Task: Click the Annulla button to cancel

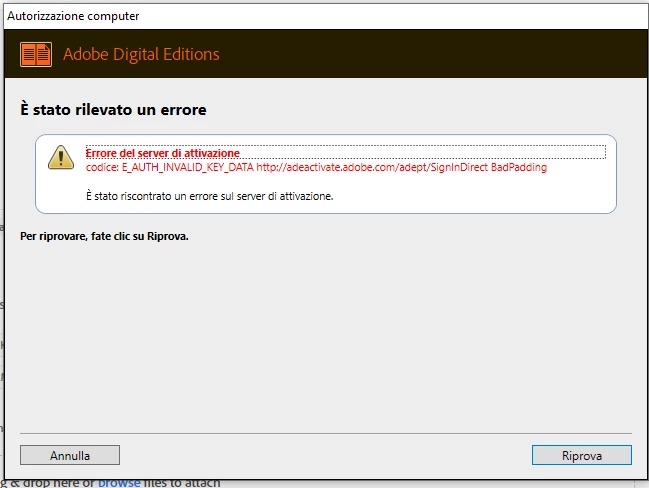Action: pos(70,455)
